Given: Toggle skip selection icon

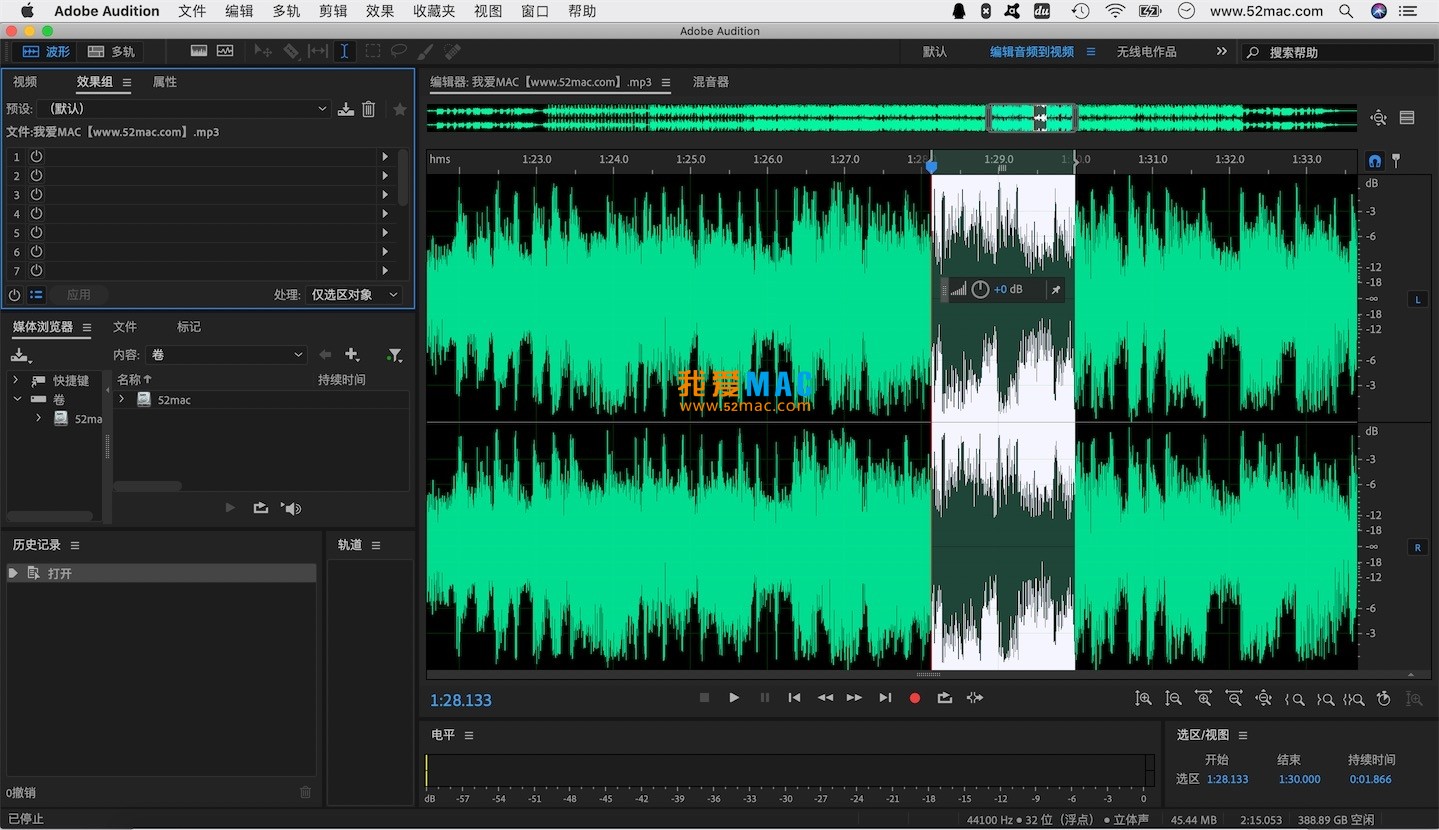Looking at the screenshot, I should coord(975,698).
